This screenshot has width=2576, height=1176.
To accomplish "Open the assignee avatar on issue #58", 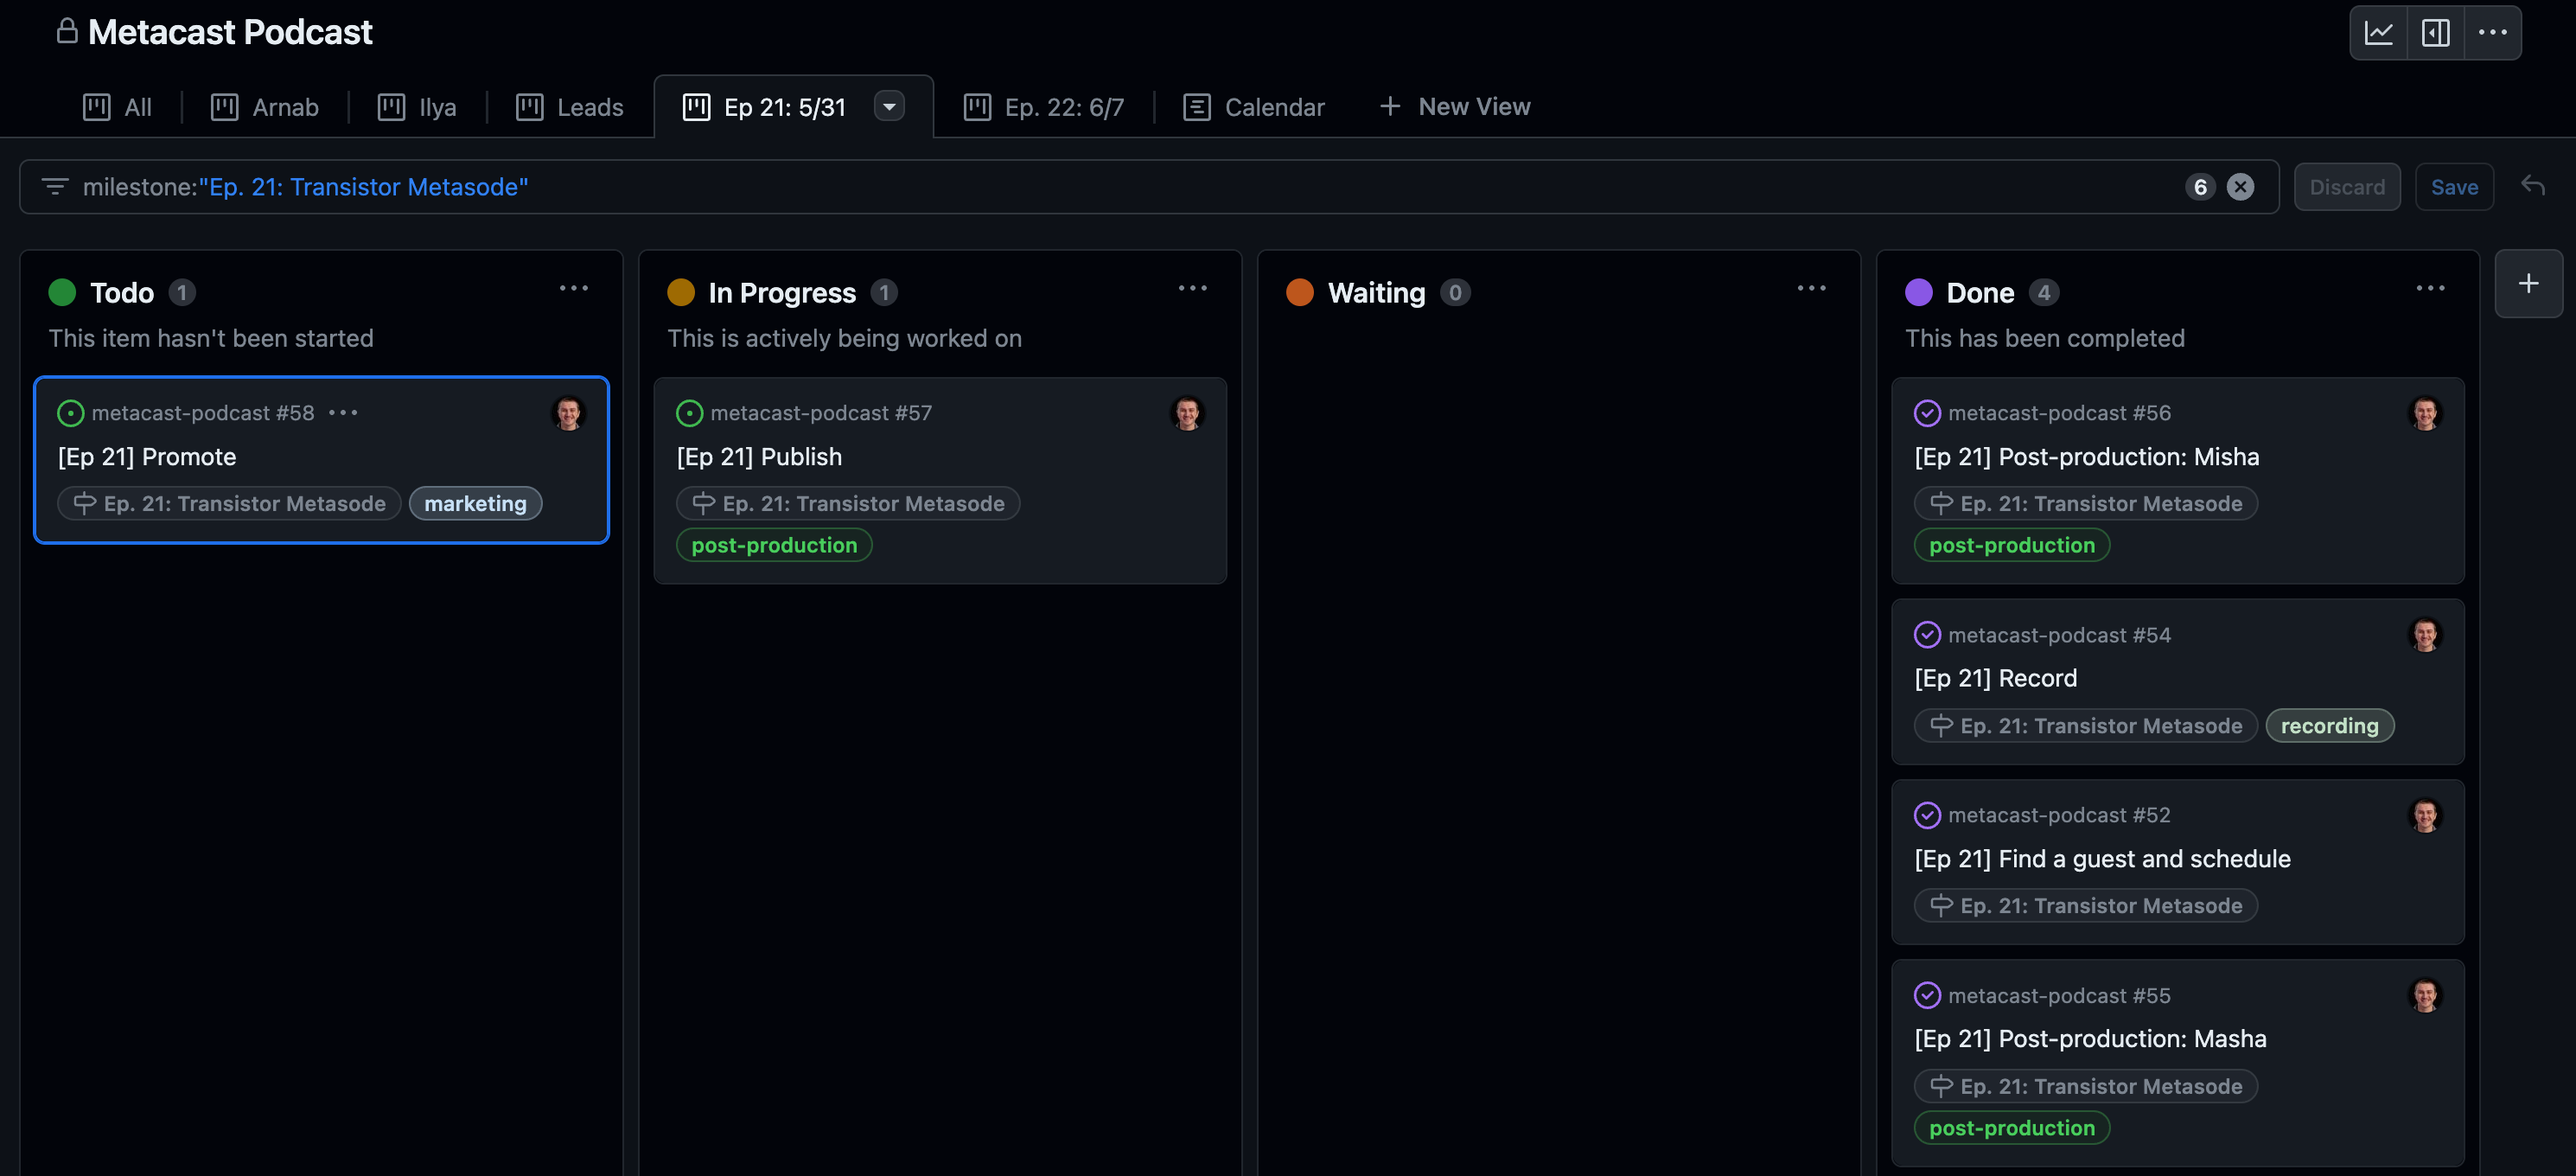I will pyautogui.click(x=569, y=413).
